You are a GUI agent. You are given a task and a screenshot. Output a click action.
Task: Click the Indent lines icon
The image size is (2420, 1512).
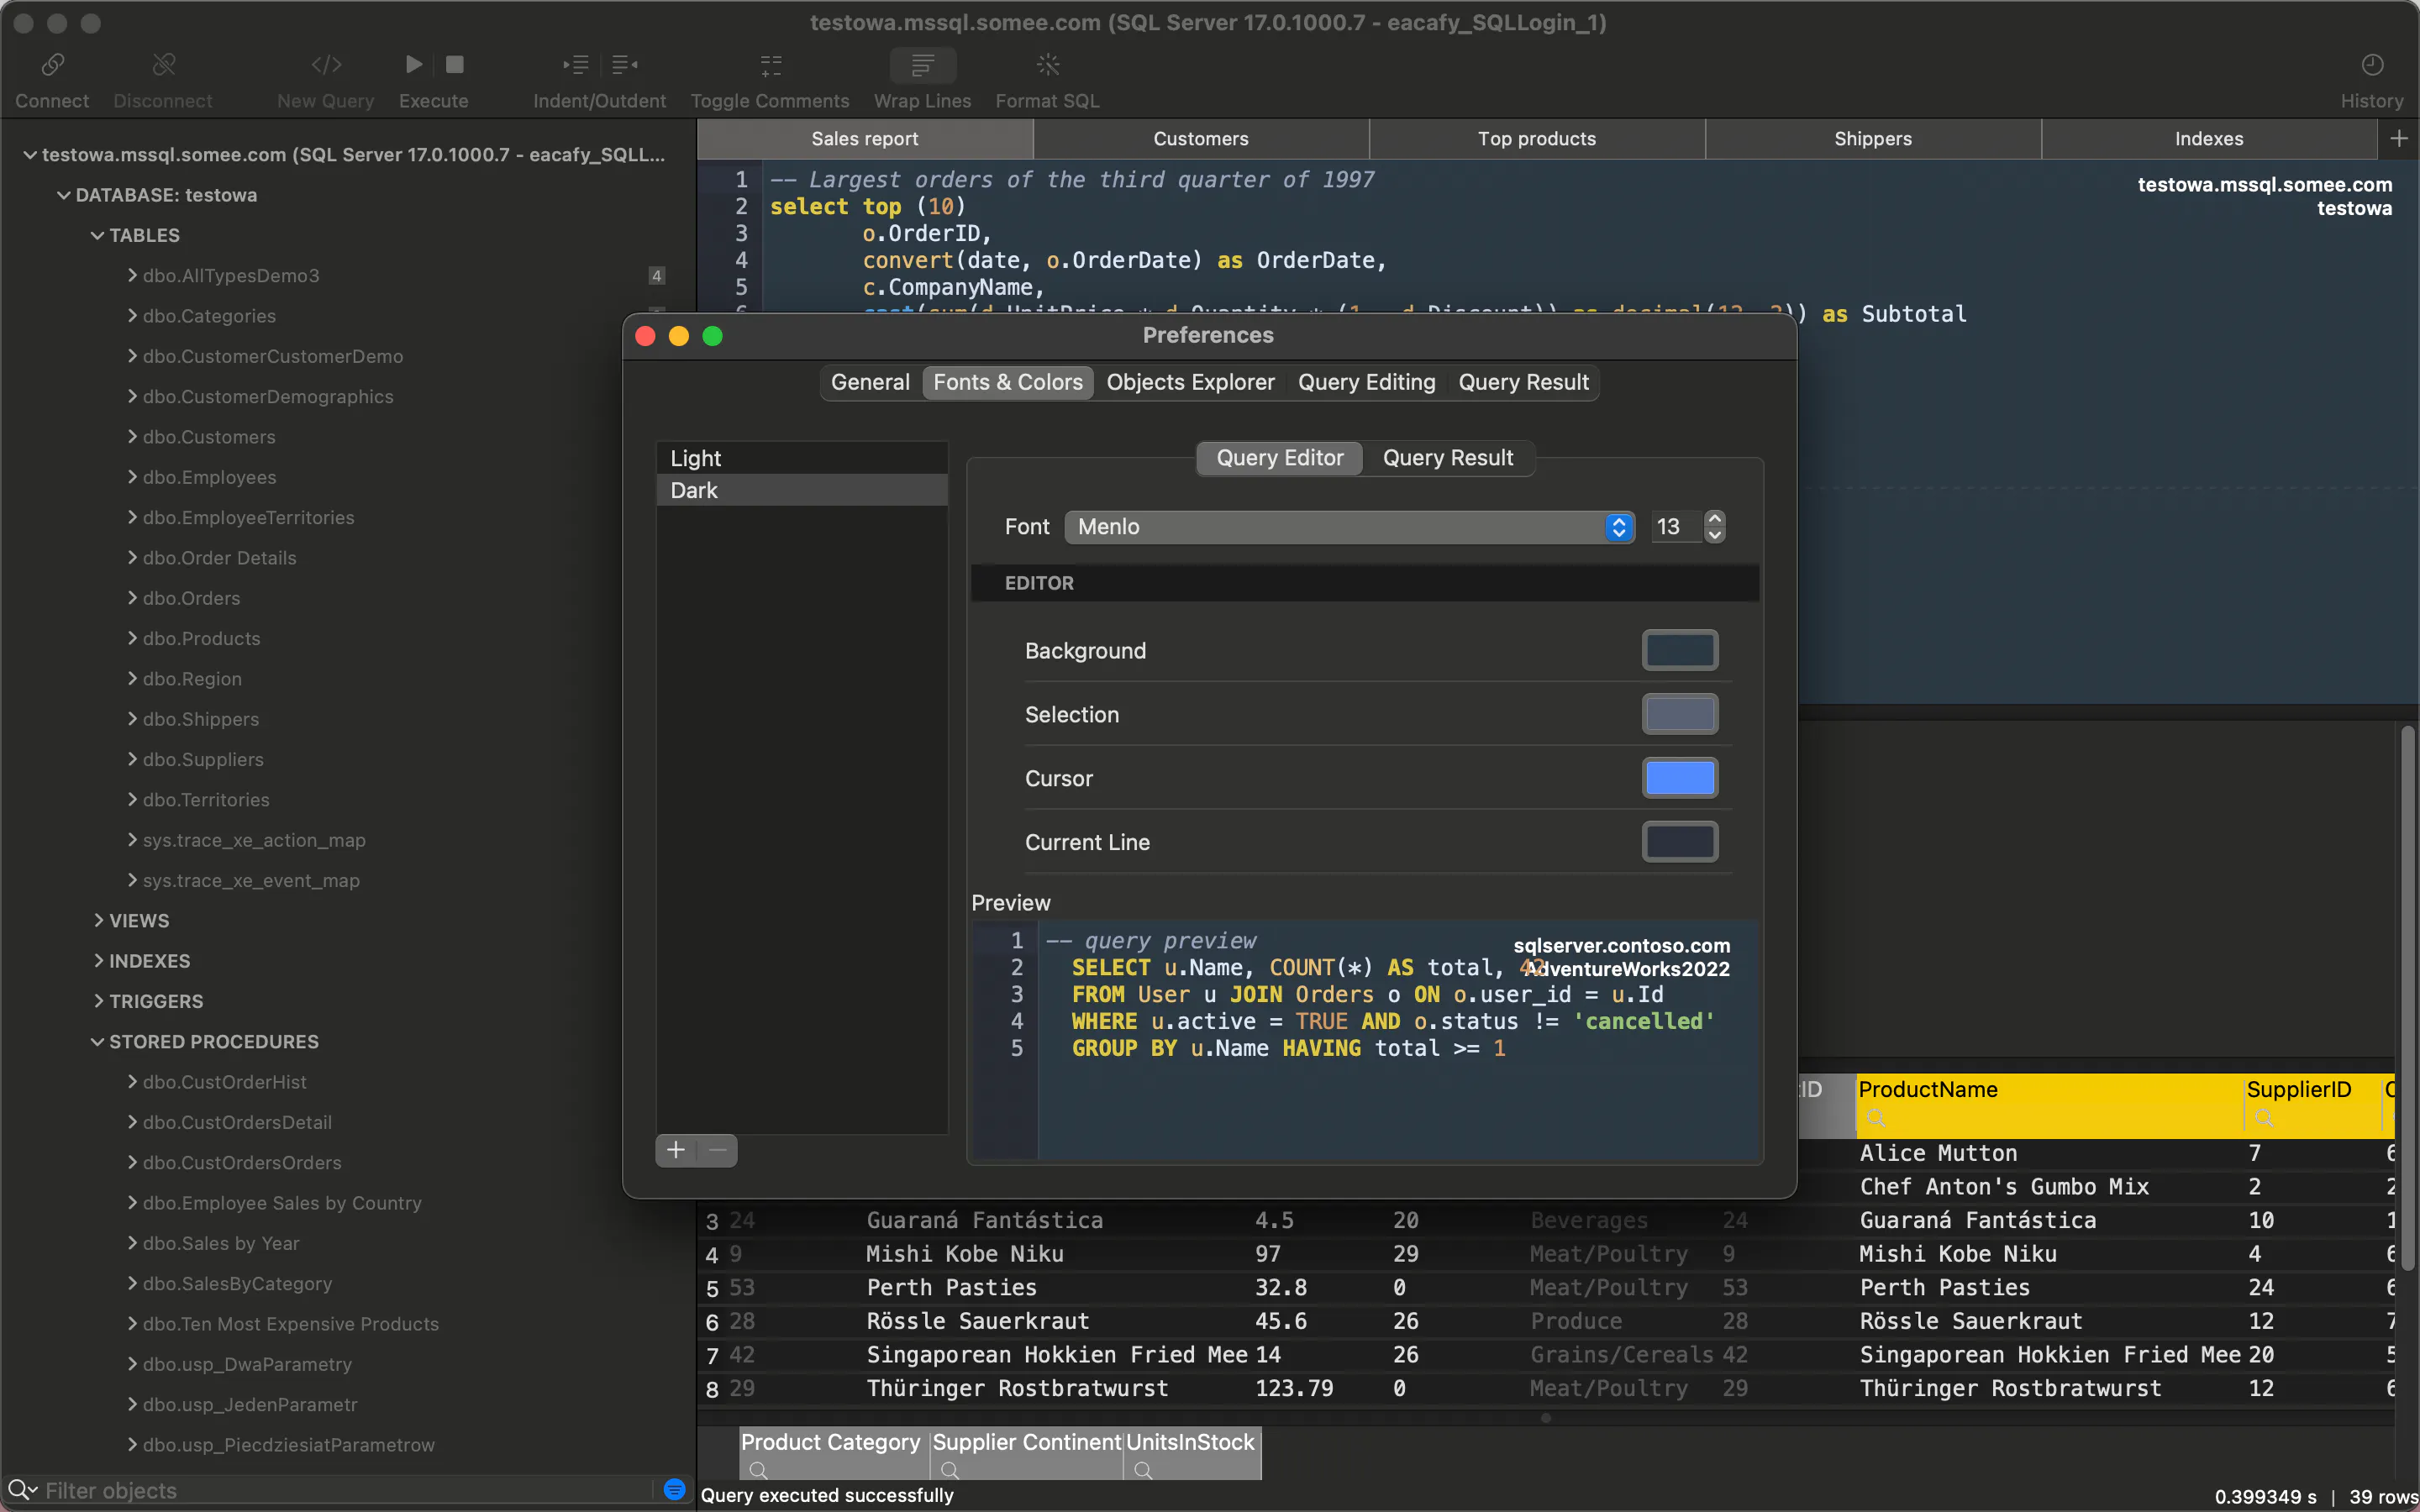click(x=575, y=65)
